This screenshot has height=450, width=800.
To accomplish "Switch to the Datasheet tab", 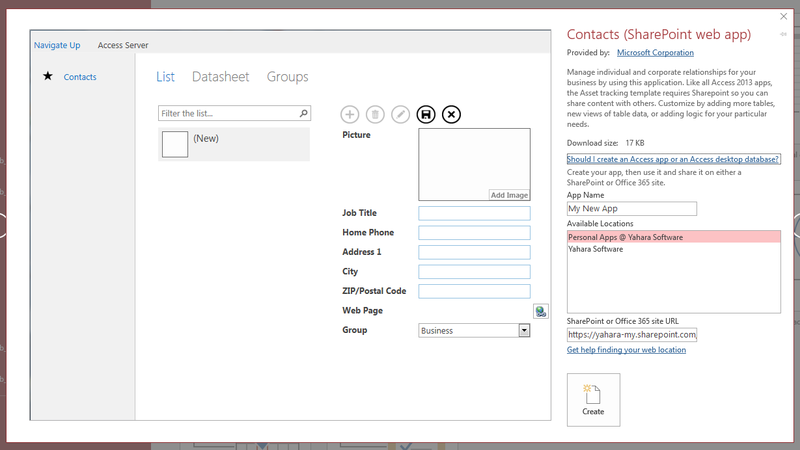I will click(220, 77).
